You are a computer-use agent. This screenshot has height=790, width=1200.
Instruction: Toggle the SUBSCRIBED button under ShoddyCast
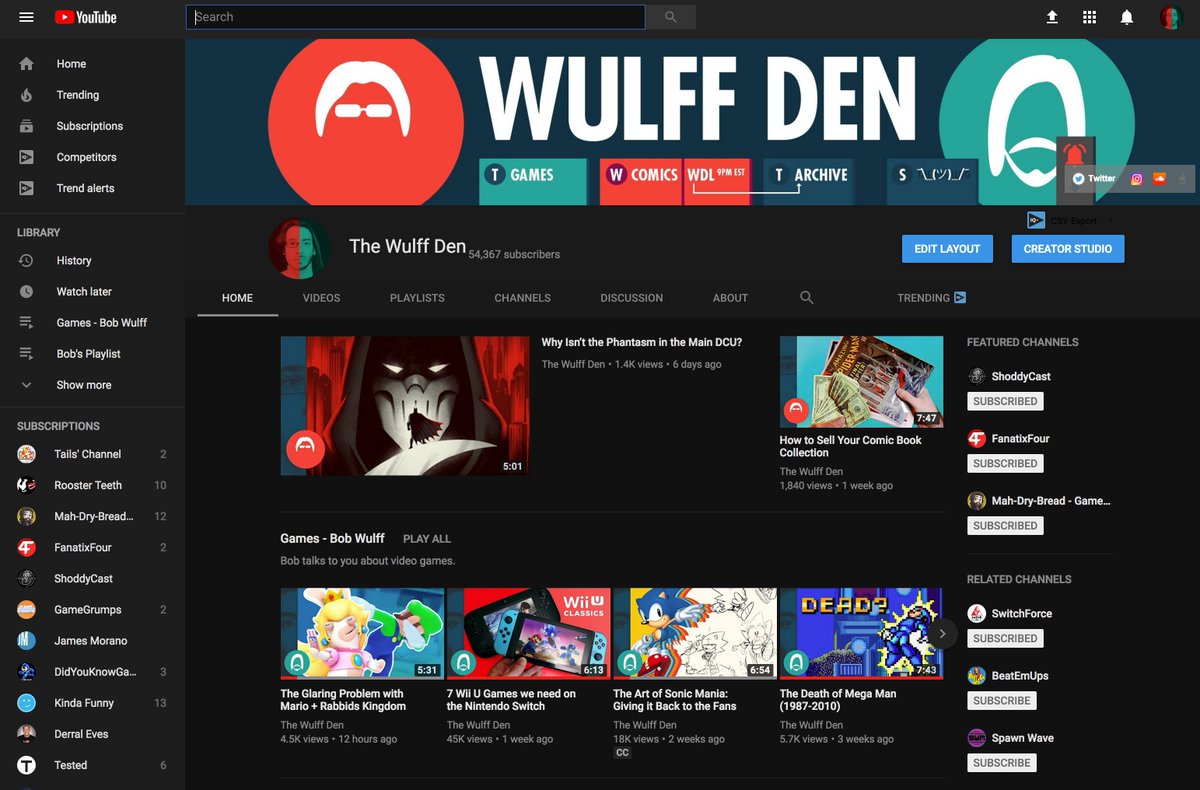(x=1005, y=401)
